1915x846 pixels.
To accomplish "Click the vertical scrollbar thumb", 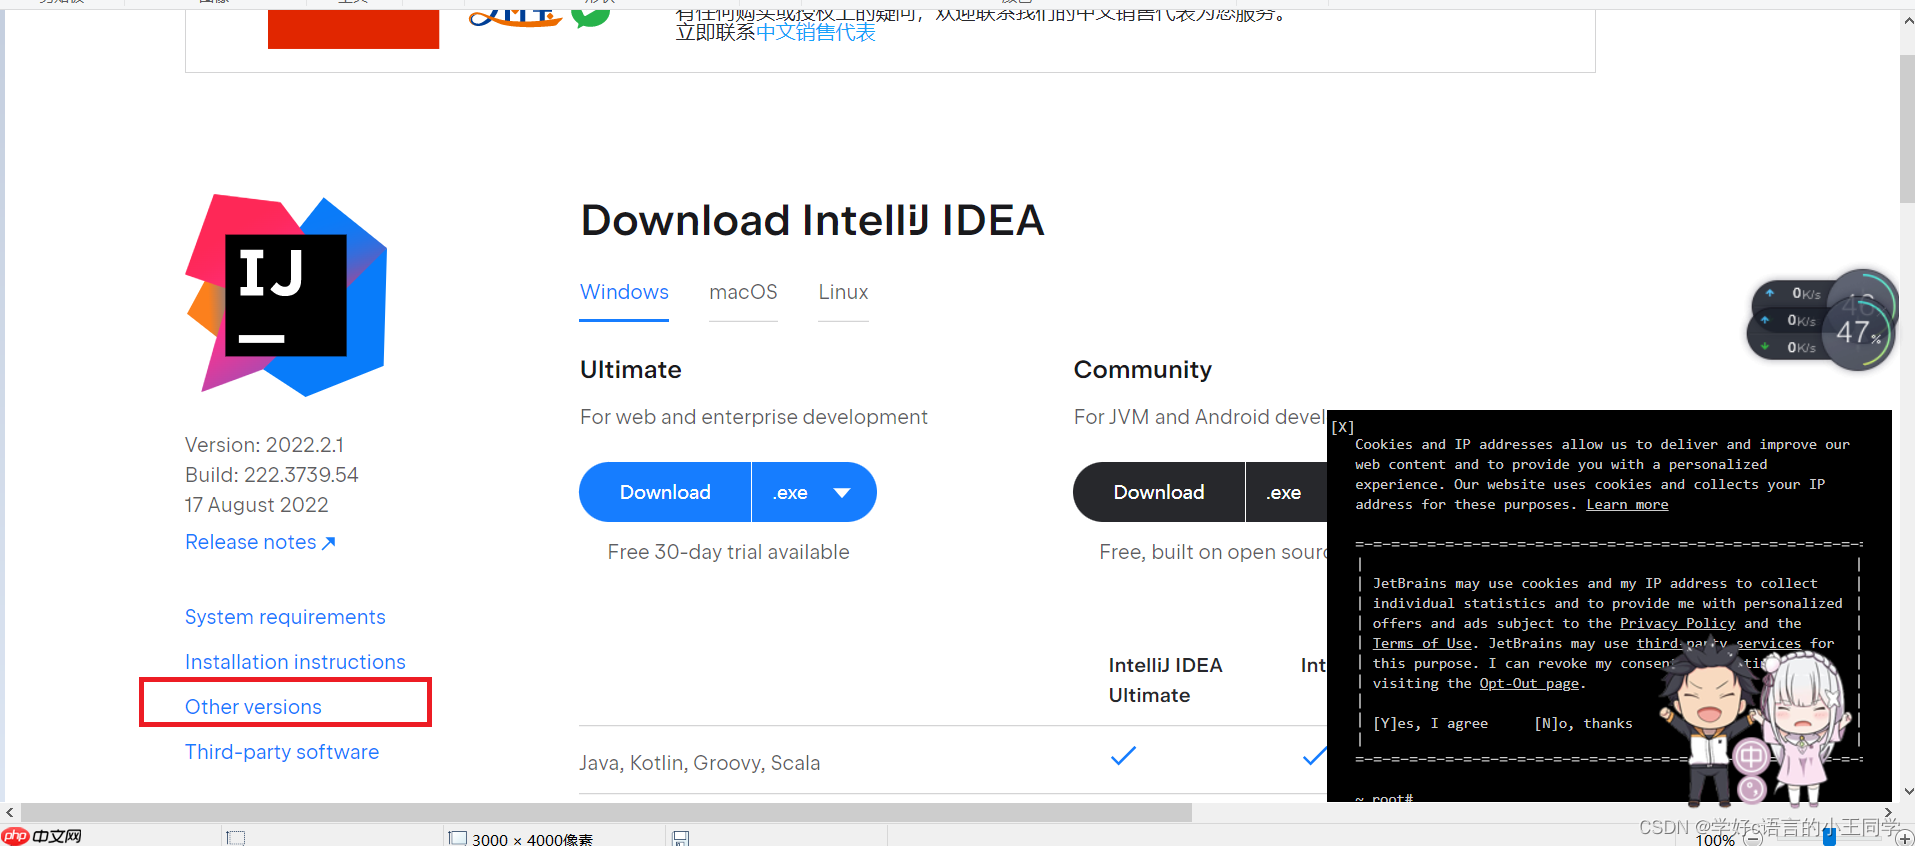I will (1907, 128).
